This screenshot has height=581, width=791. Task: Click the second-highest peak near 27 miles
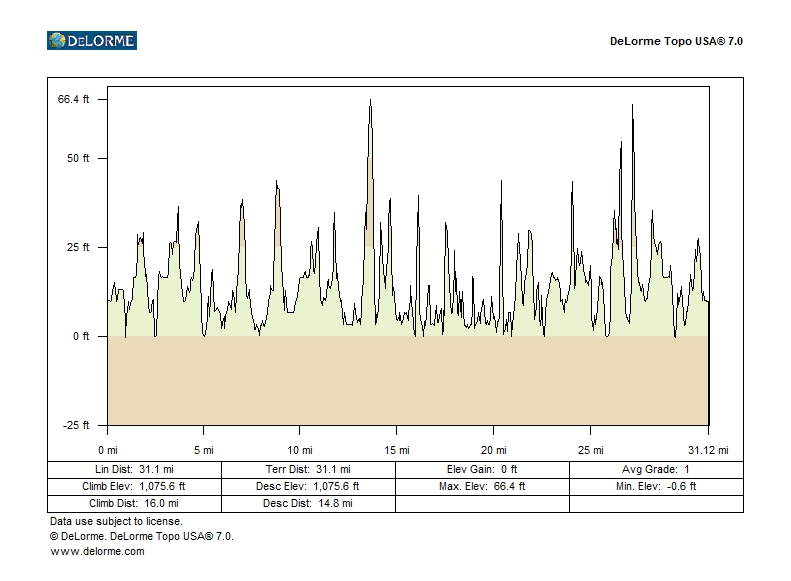[632, 107]
